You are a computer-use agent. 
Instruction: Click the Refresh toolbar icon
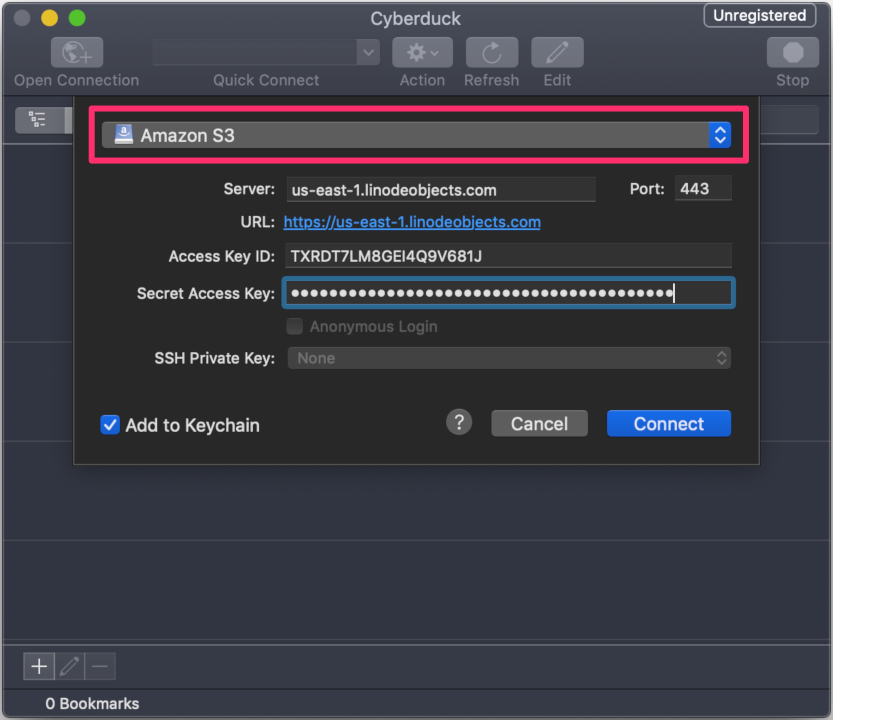491,52
